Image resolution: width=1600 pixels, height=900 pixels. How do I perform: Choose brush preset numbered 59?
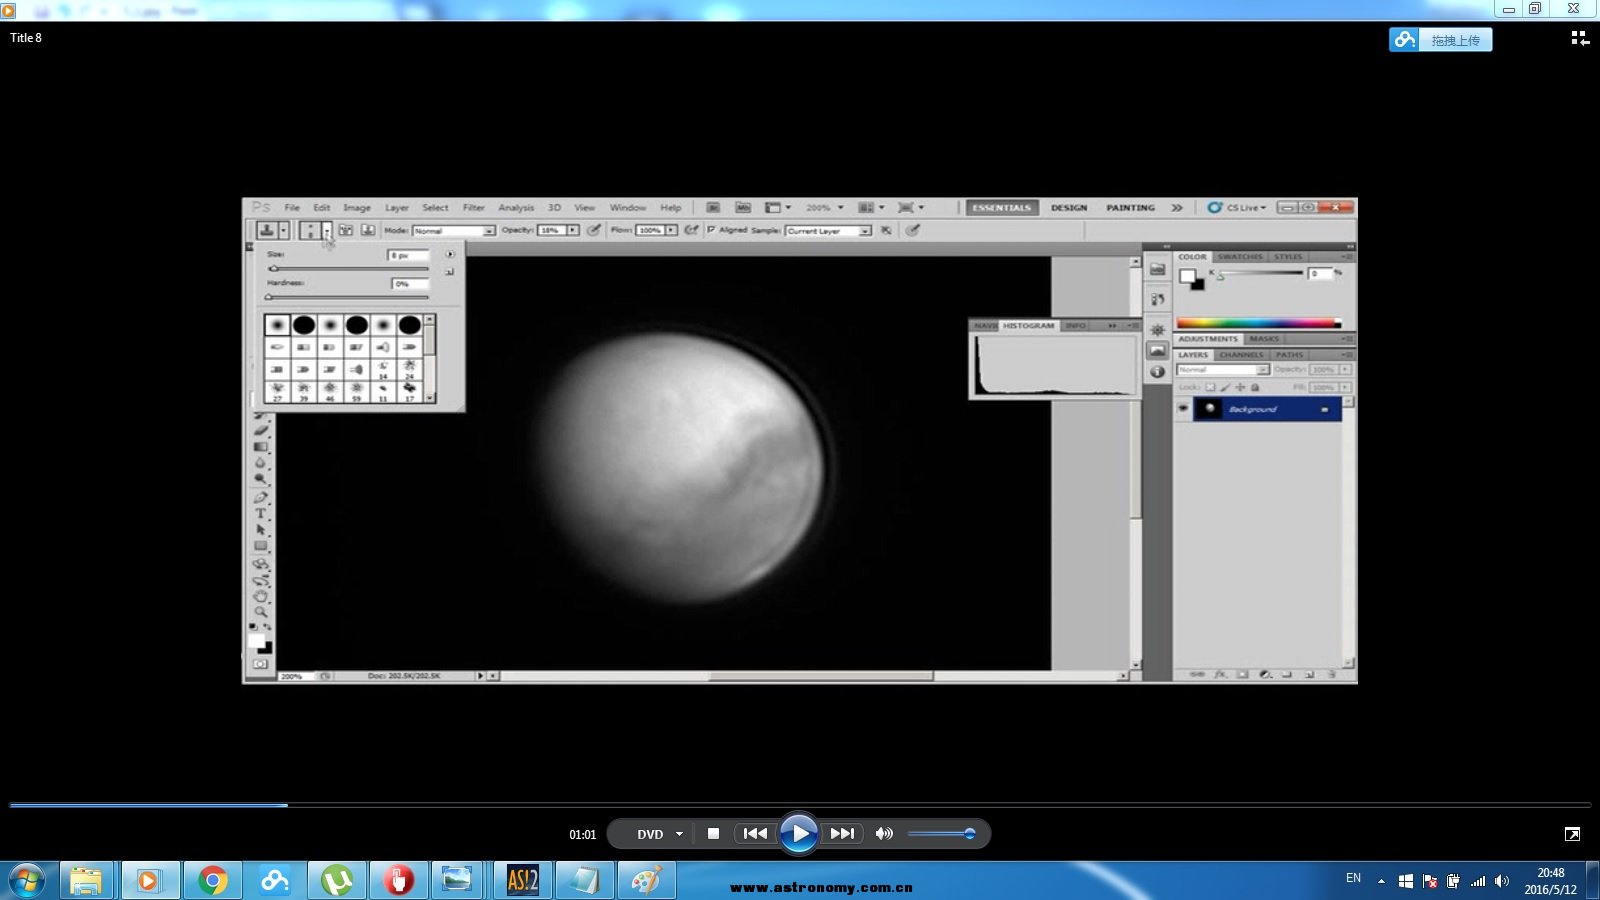[x=357, y=391]
